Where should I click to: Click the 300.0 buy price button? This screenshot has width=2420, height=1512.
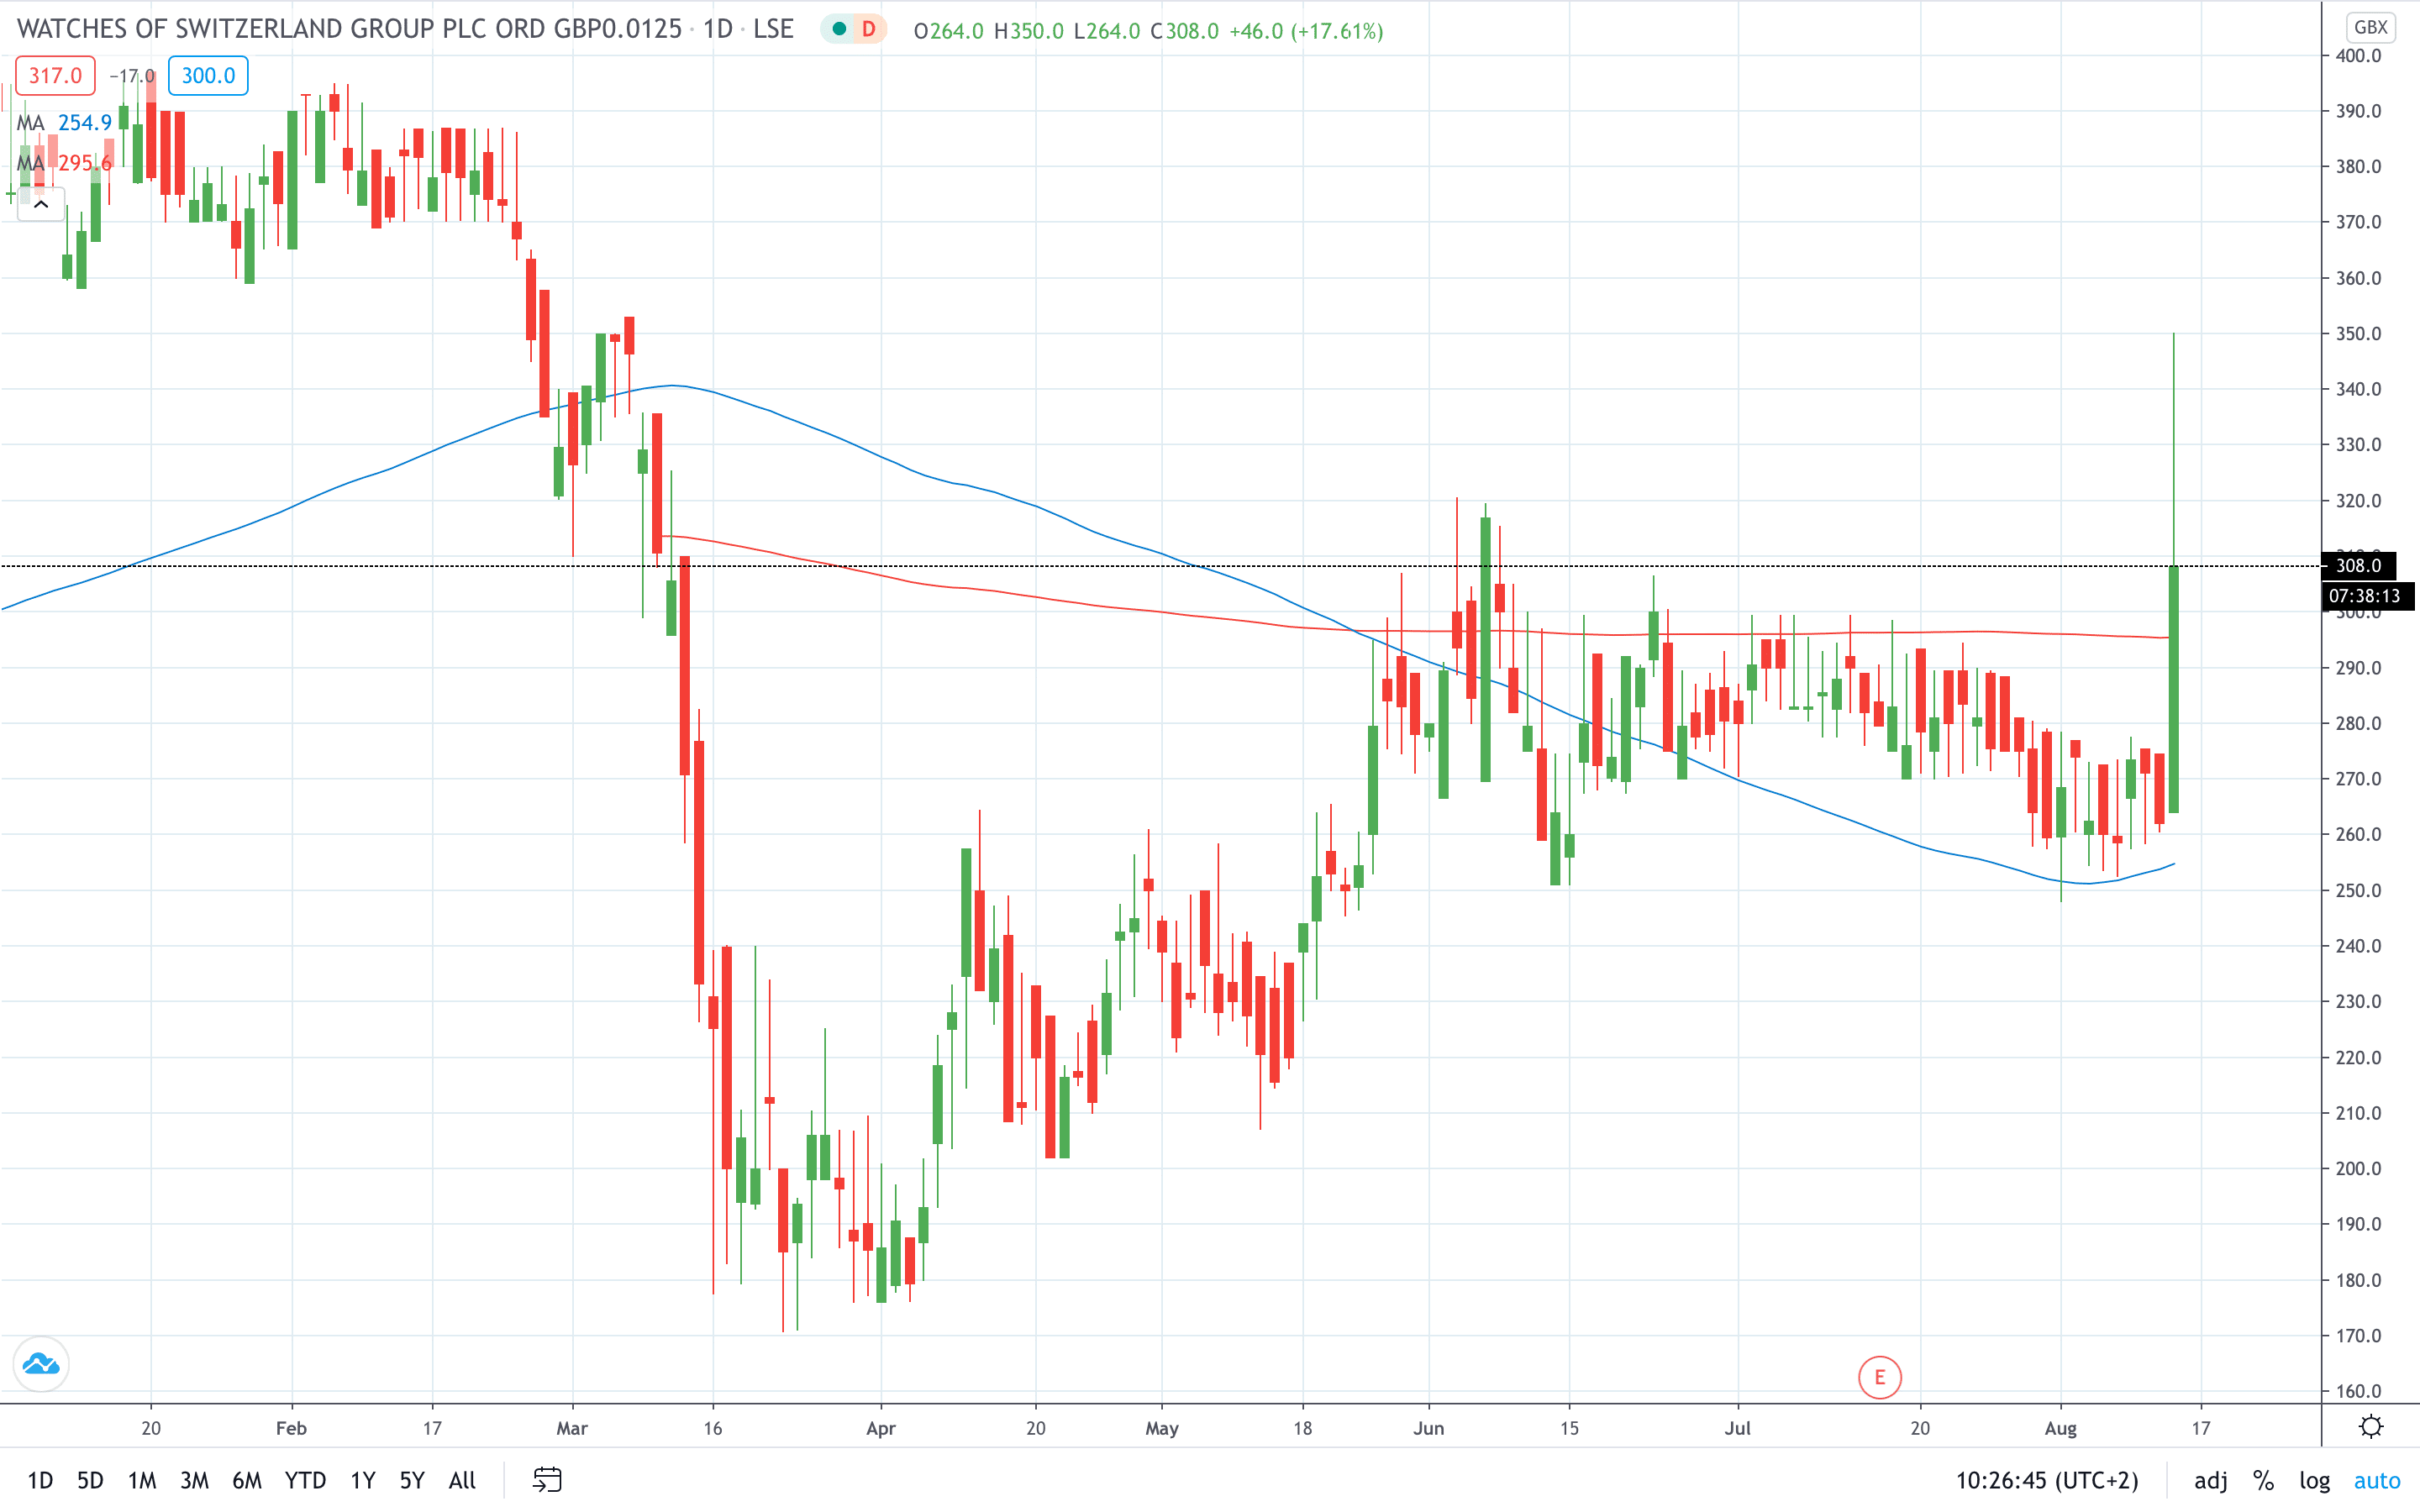[208, 76]
